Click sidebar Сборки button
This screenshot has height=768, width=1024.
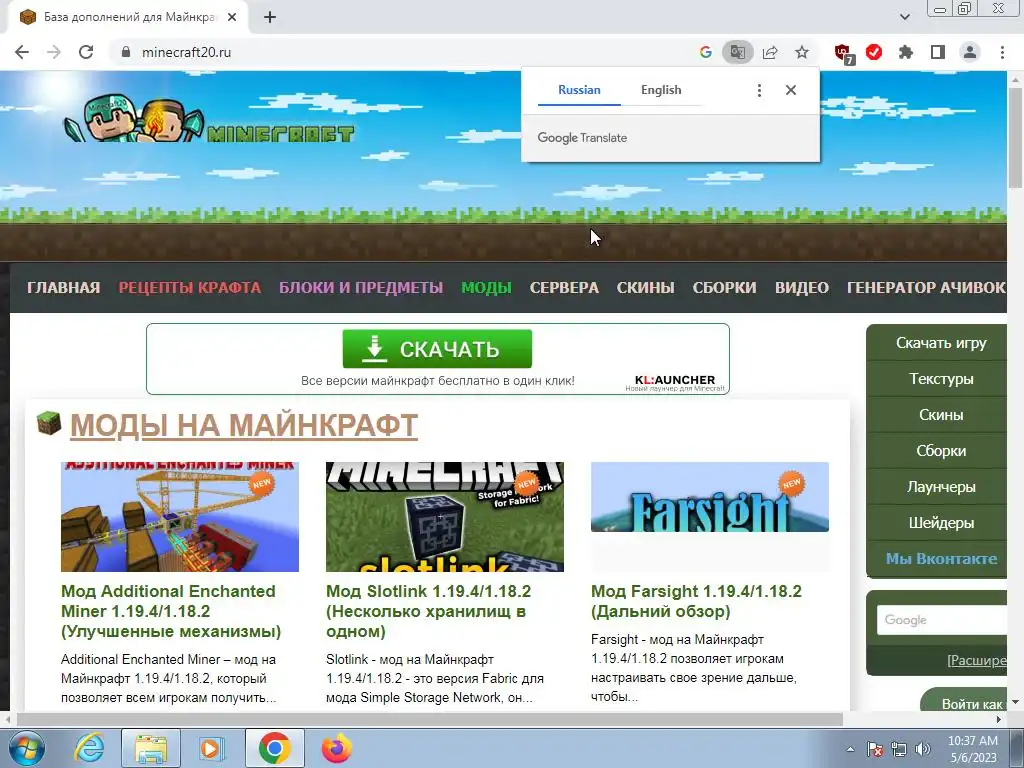point(940,451)
